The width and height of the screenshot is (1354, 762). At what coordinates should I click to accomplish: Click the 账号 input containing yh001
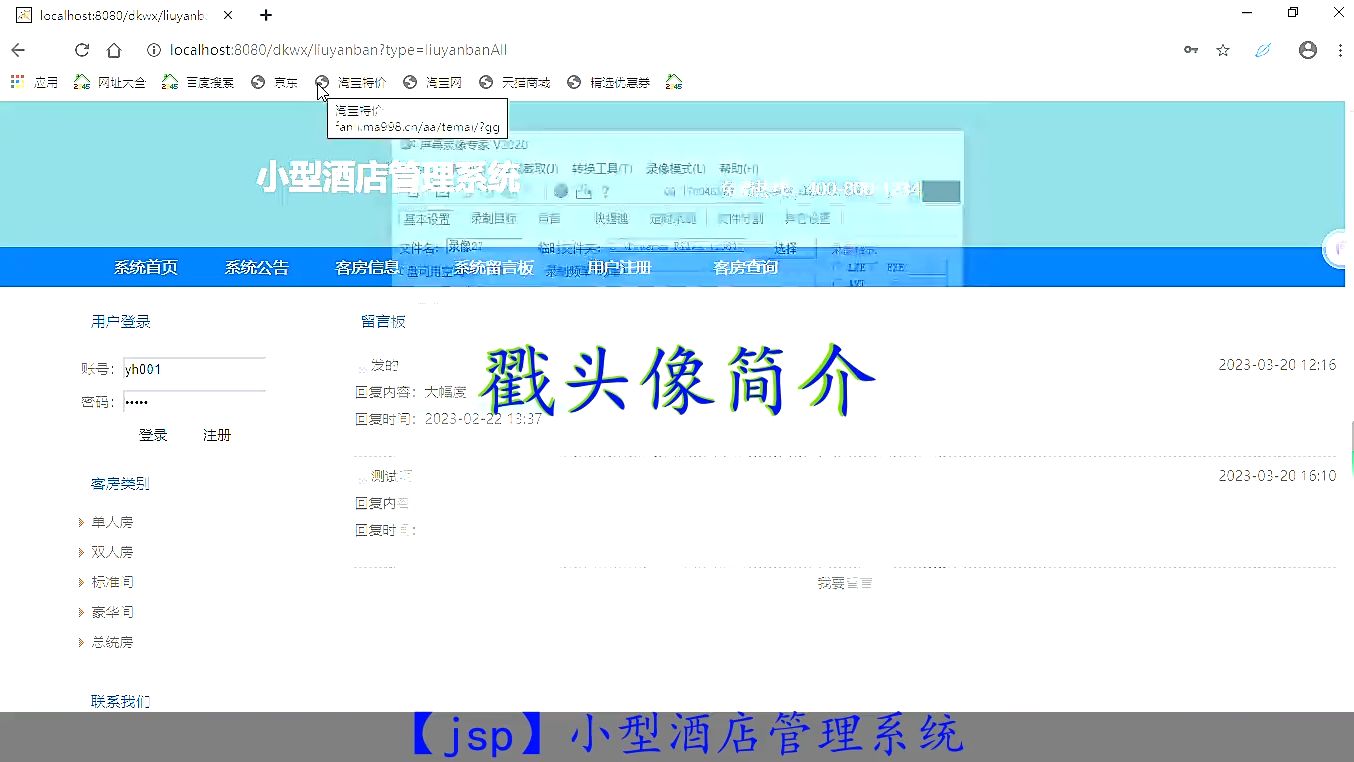click(194, 370)
